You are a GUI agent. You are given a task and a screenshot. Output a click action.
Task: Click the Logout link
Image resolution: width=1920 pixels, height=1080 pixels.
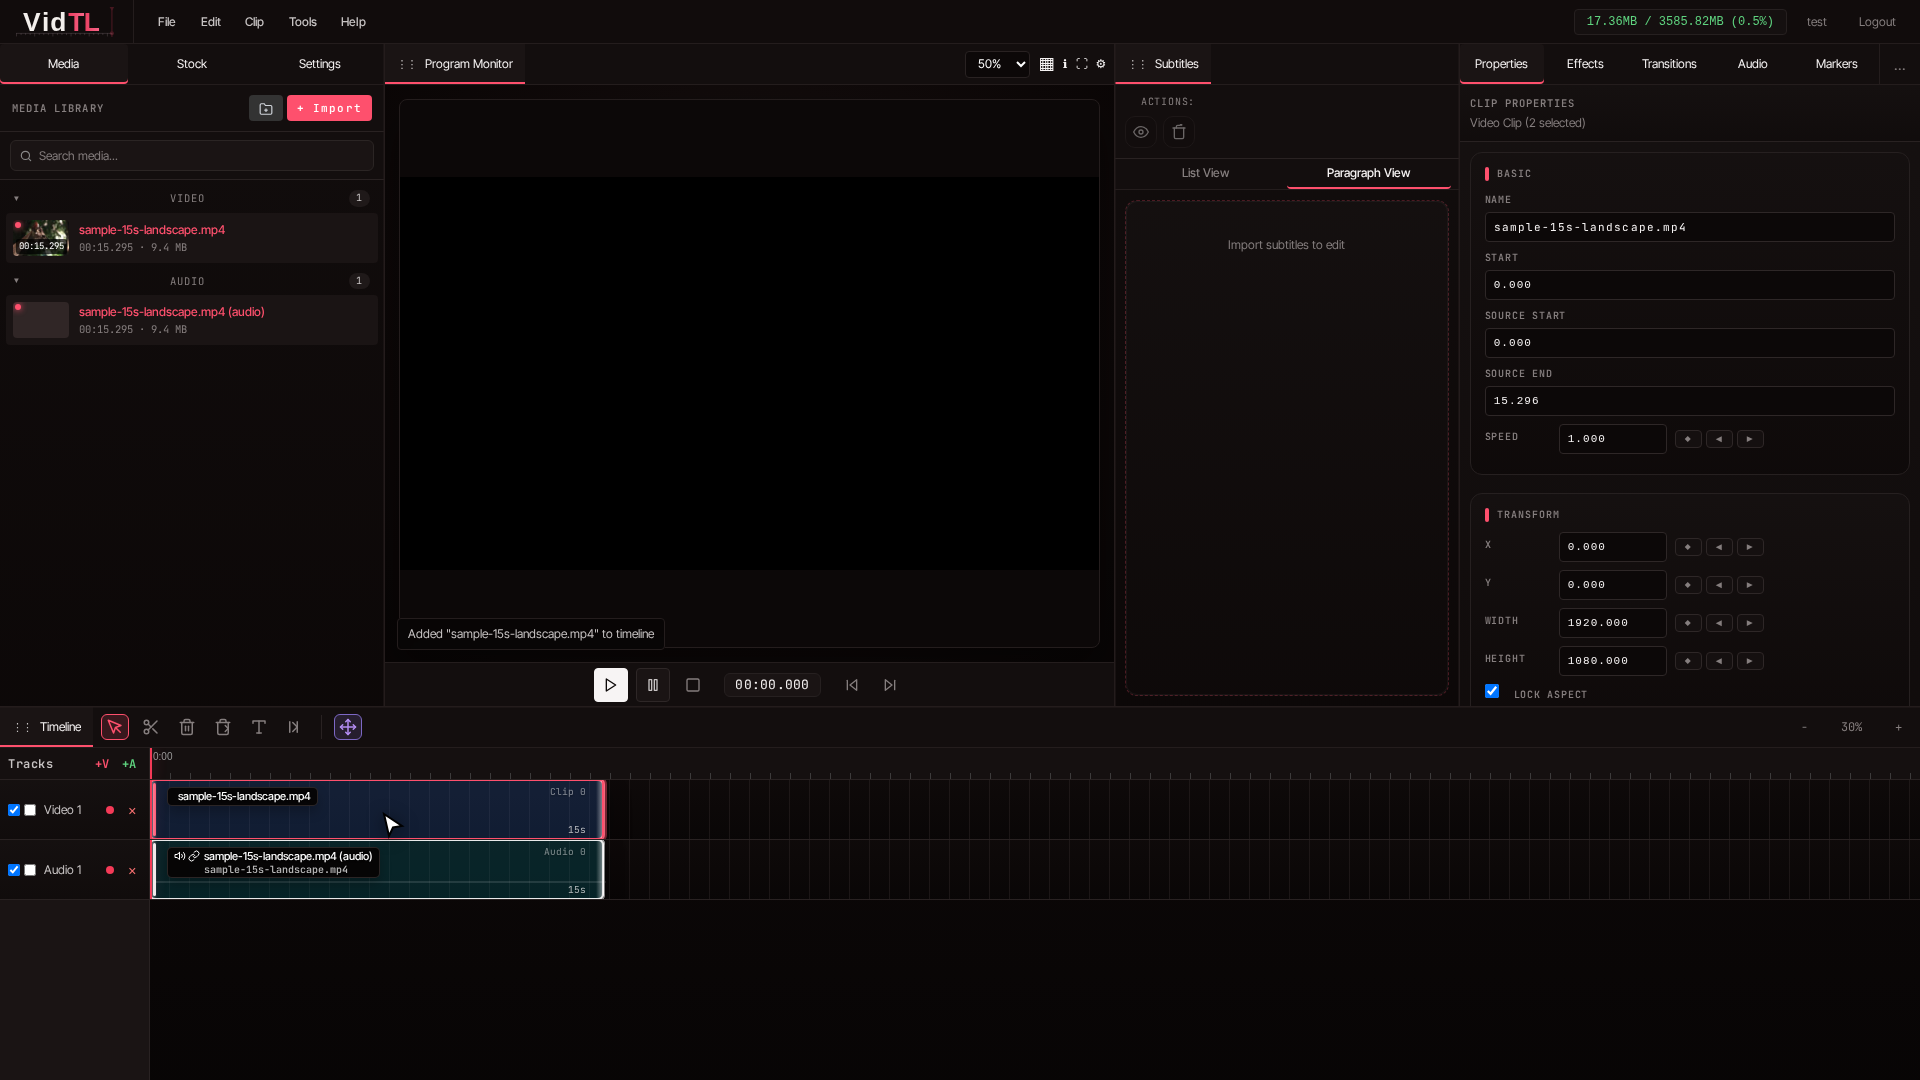[1877, 22]
